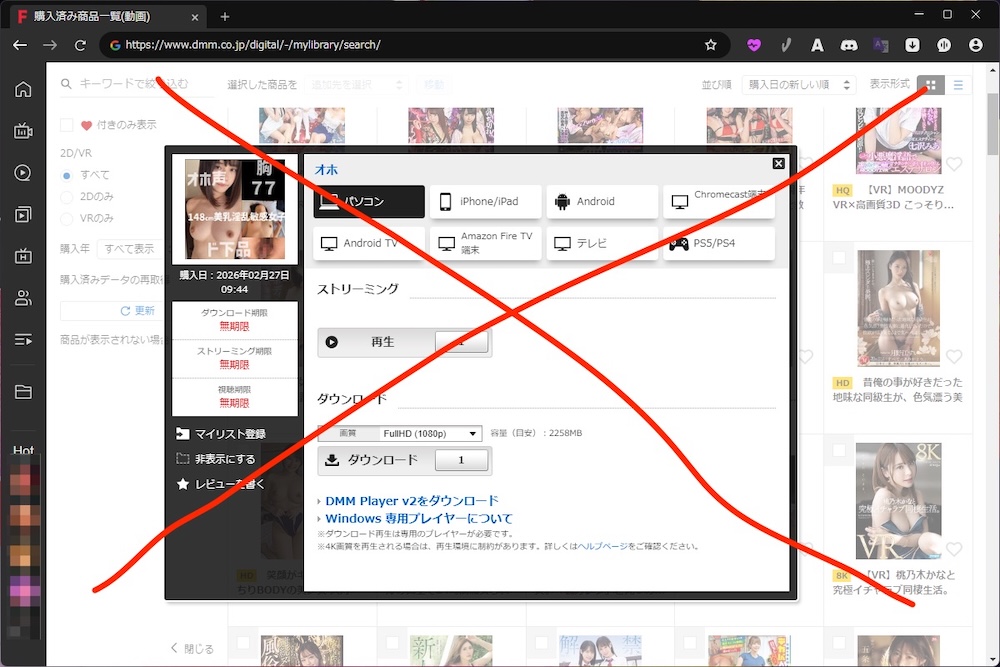
Task: Select the PS5/PS4 device tab
Action: pyautogui.click(x=718, y=243)
